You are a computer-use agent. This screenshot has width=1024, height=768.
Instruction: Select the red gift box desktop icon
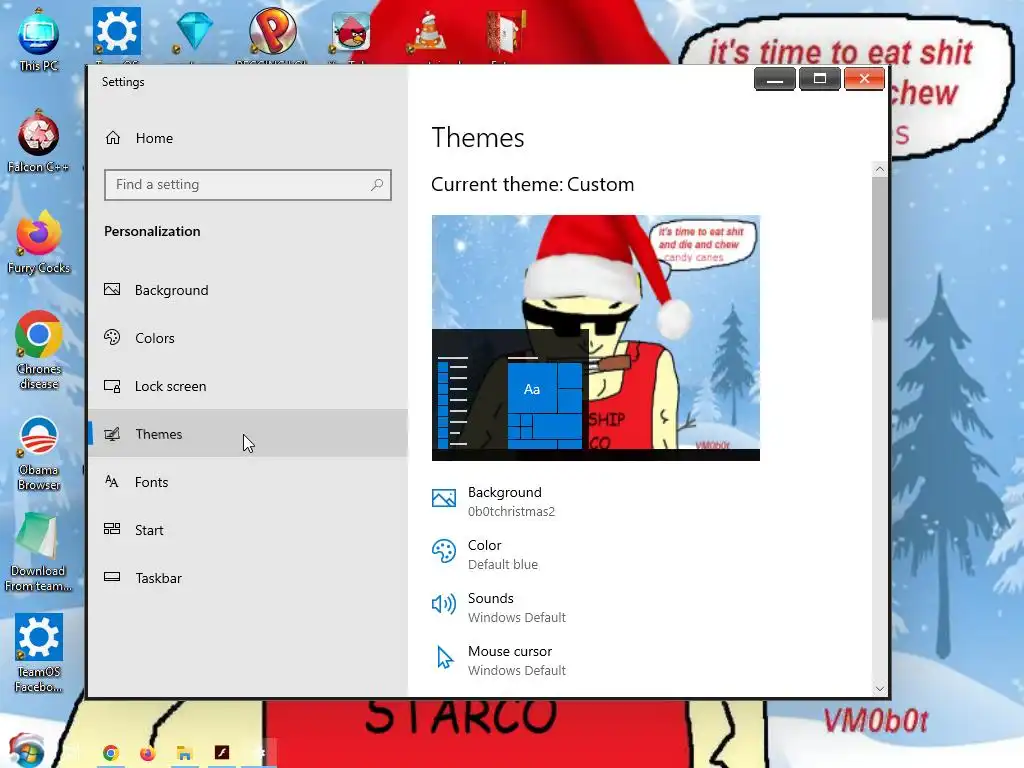[x=507, y=31]
